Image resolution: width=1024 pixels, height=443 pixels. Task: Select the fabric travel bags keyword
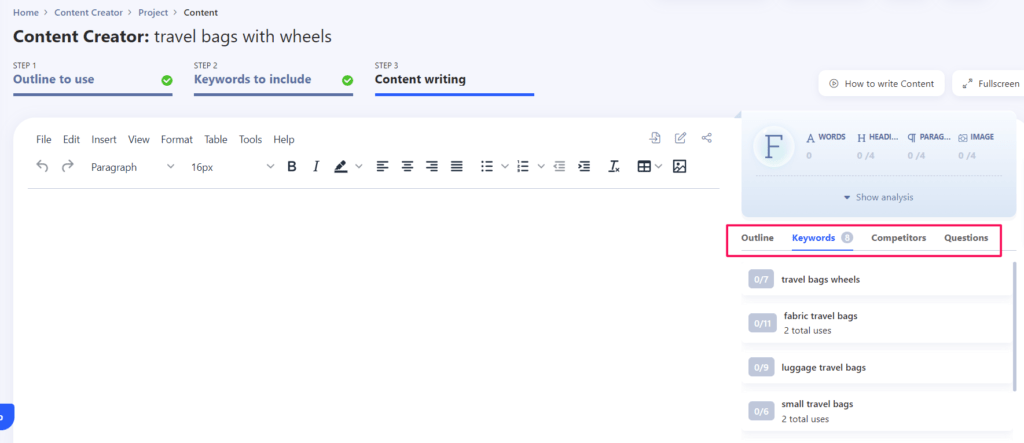pyautogui.click(x=820, y=316)
